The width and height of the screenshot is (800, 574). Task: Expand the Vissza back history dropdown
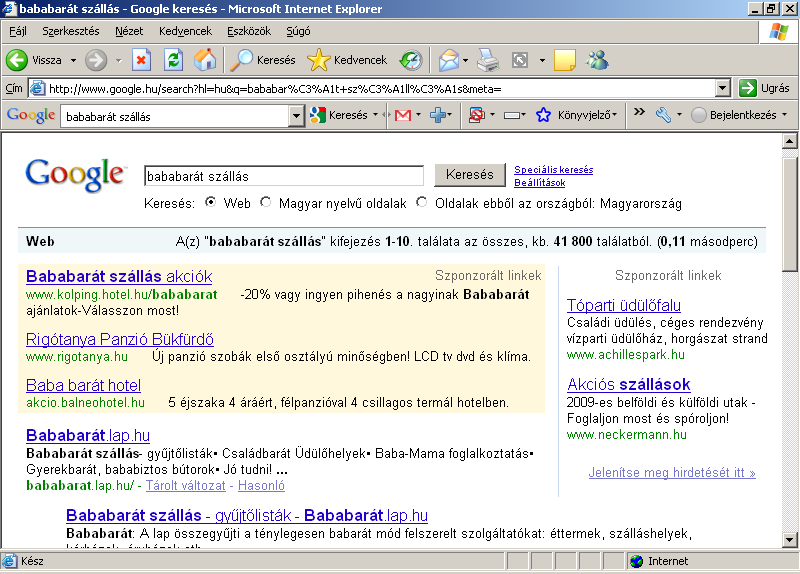73,60
